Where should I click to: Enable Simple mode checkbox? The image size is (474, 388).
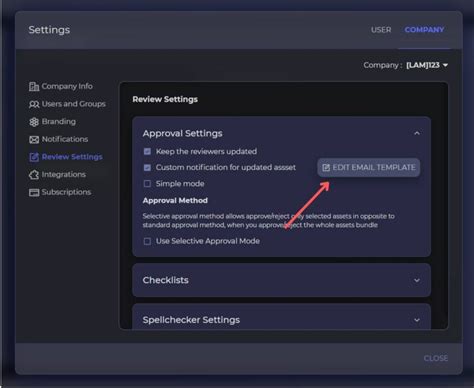coord(147,184)
